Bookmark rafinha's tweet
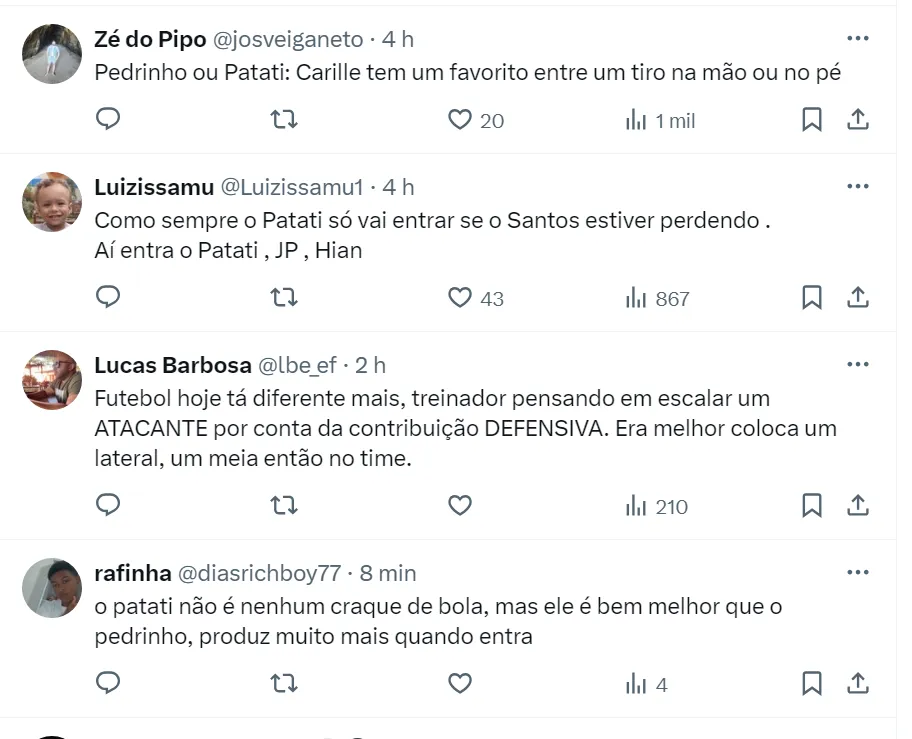 [812, 684]
